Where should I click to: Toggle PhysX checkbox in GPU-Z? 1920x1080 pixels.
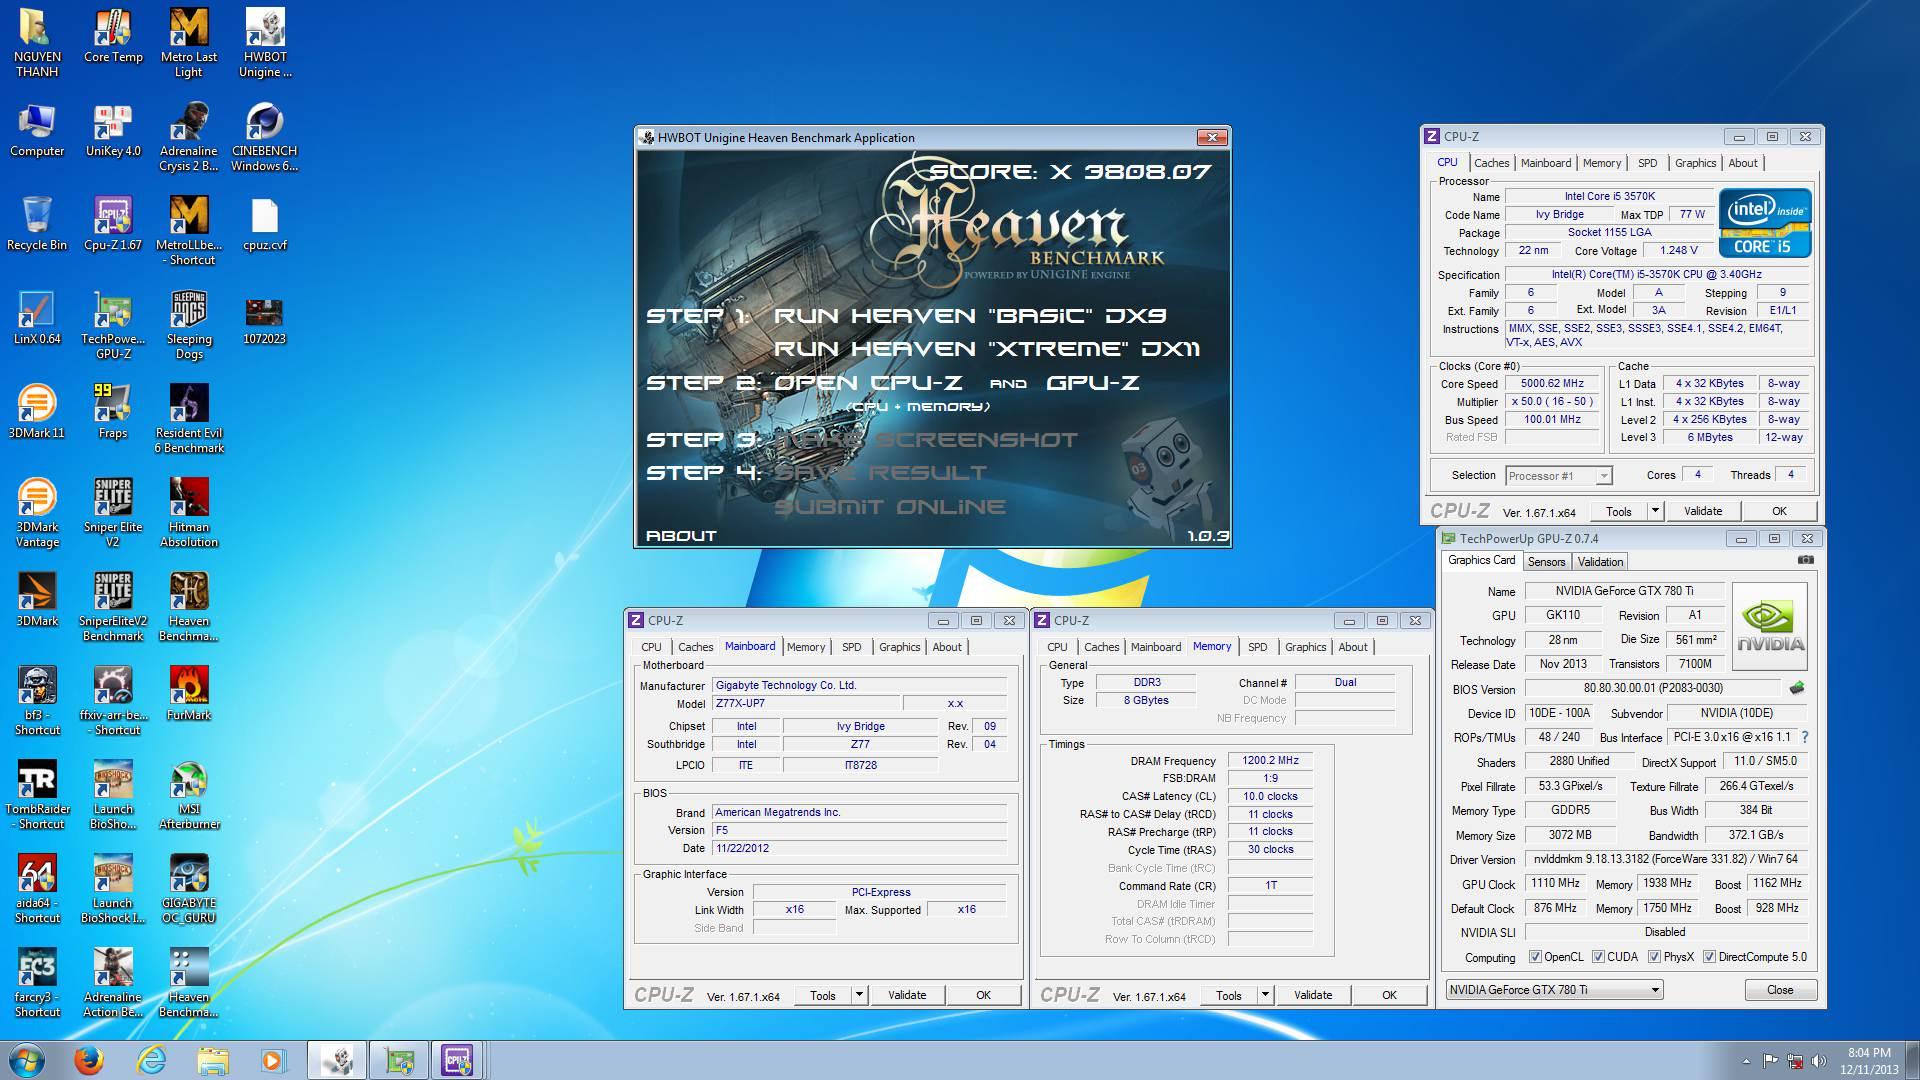[x=1654, y=957]
